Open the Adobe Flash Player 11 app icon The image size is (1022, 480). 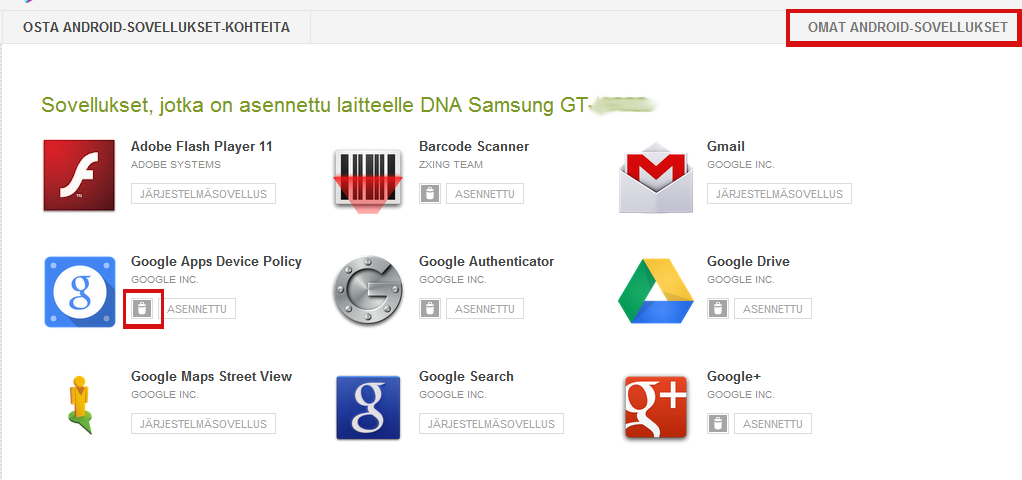[79, 176]
